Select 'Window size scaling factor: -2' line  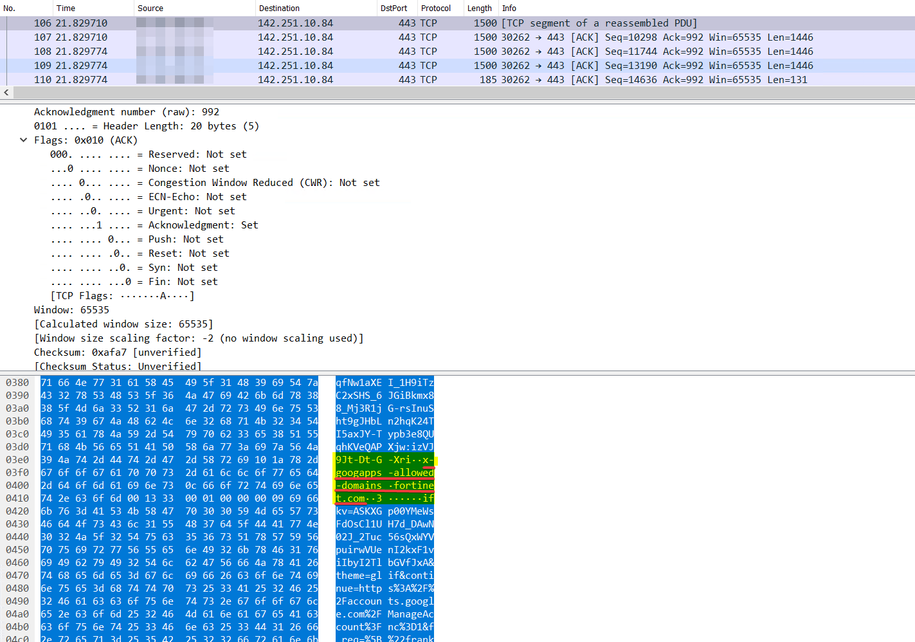click(198, 339)
